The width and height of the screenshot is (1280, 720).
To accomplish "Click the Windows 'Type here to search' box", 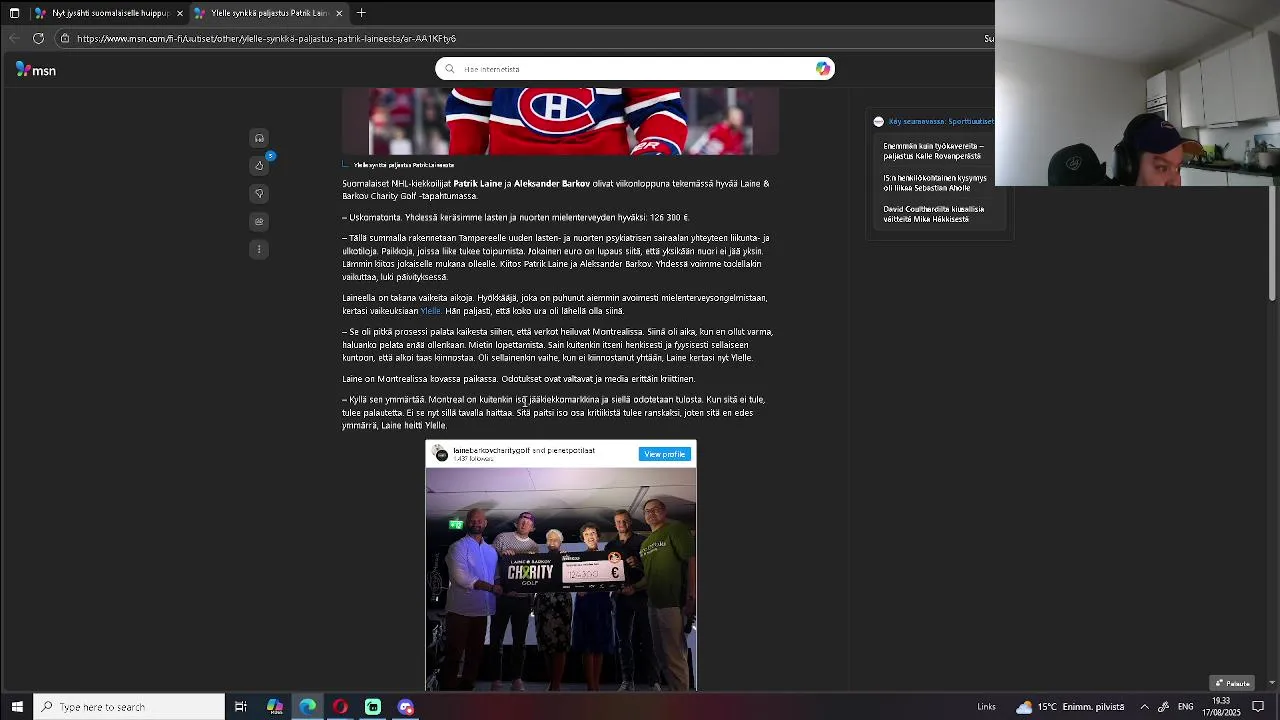I will click(x=129, y=707).
